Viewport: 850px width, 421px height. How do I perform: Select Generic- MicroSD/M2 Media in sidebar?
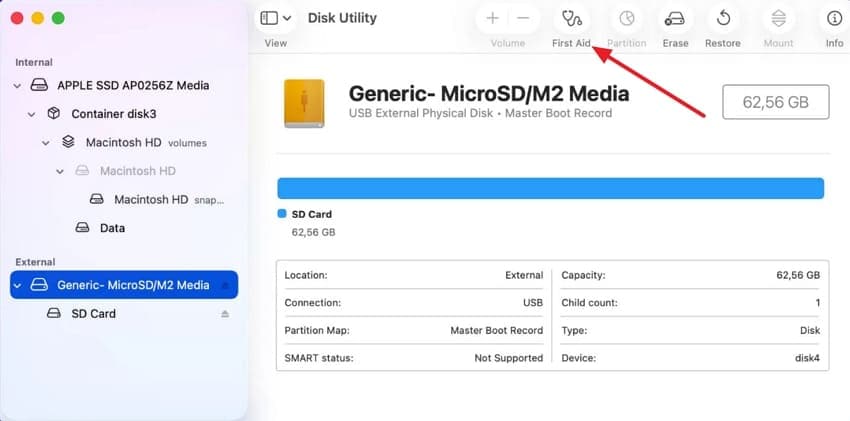(124, 285)
